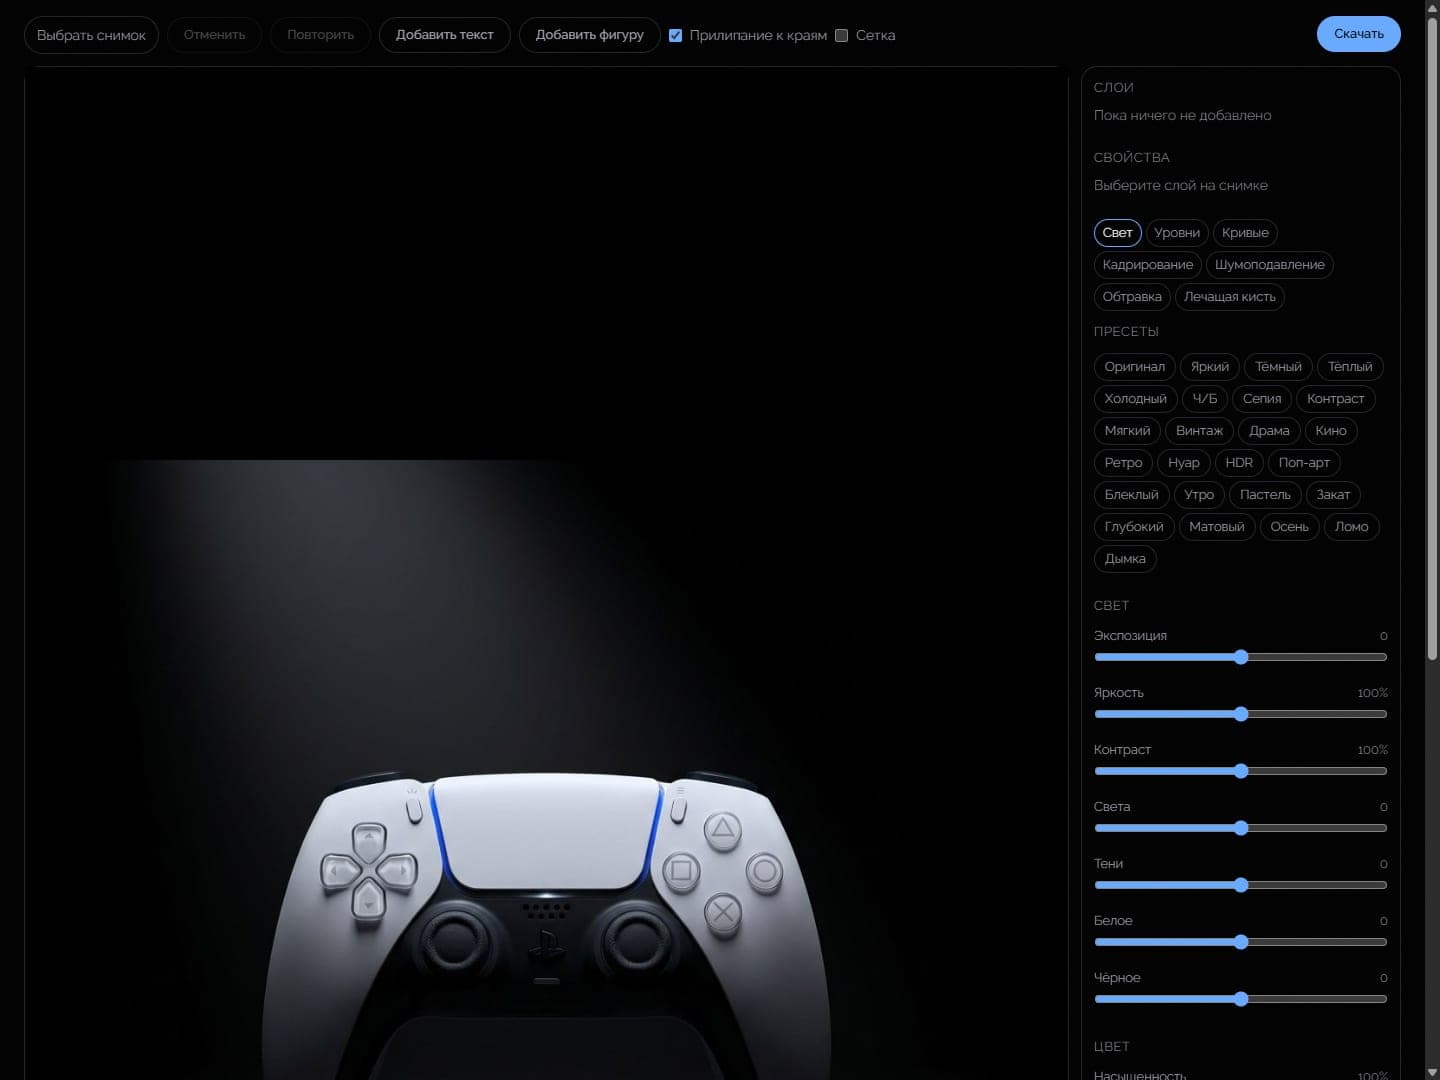Choose the Глубокий preset
Viewport: 1440px width, 1080px height.
(1134, 527)
